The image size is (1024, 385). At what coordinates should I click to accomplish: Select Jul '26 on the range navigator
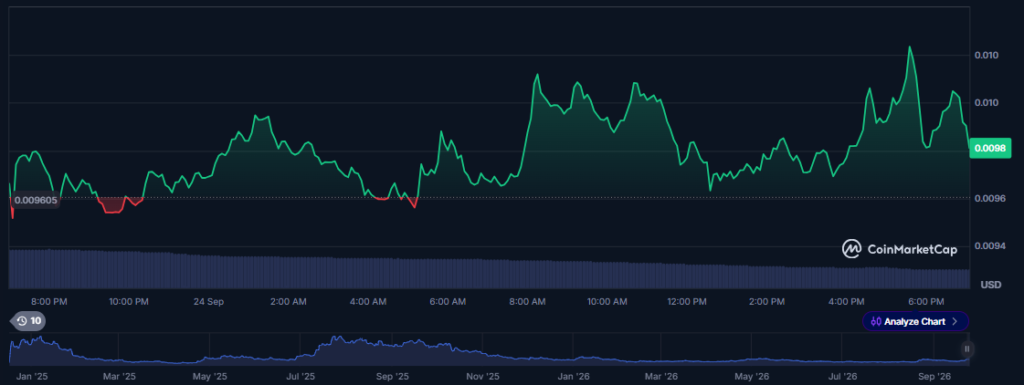(x=843, y=377)
